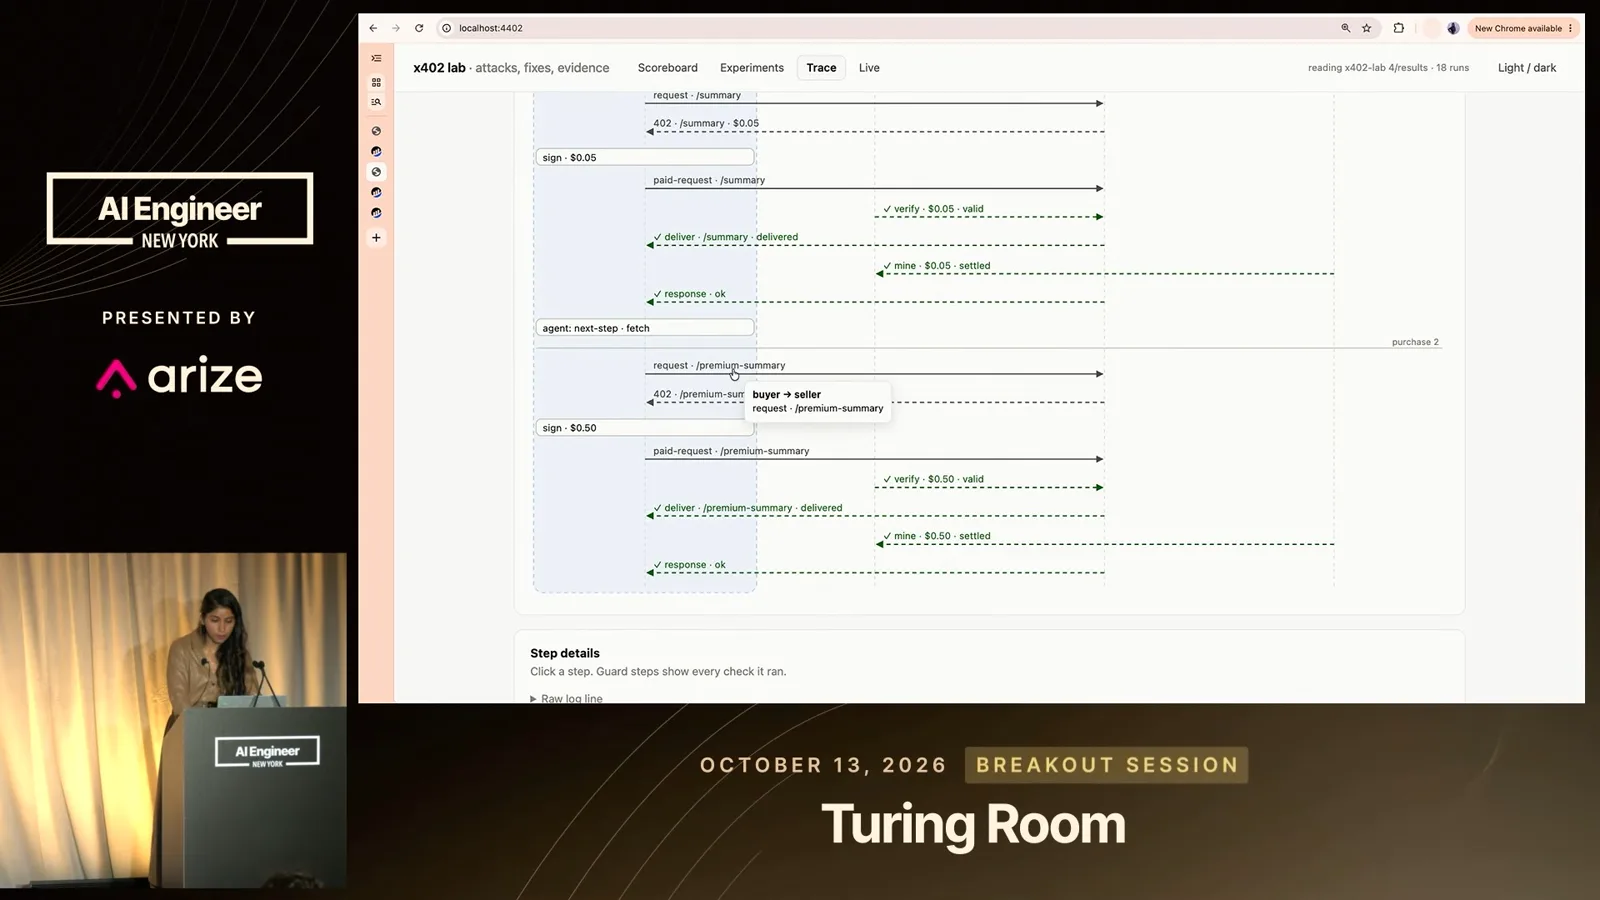Select the agent: next-step · fetch step
Image resolution: width=1600 pixels, height=900 pixels.
click(645, 328)
